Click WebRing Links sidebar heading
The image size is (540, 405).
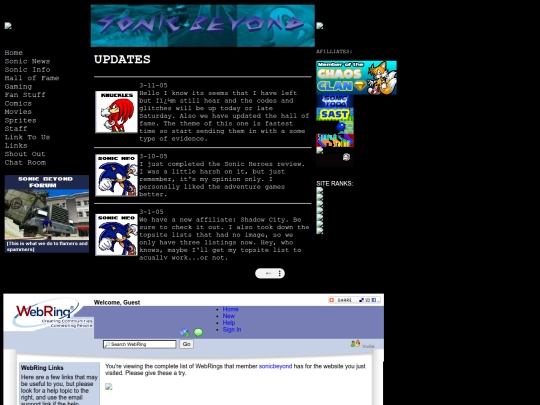(42, 368)
